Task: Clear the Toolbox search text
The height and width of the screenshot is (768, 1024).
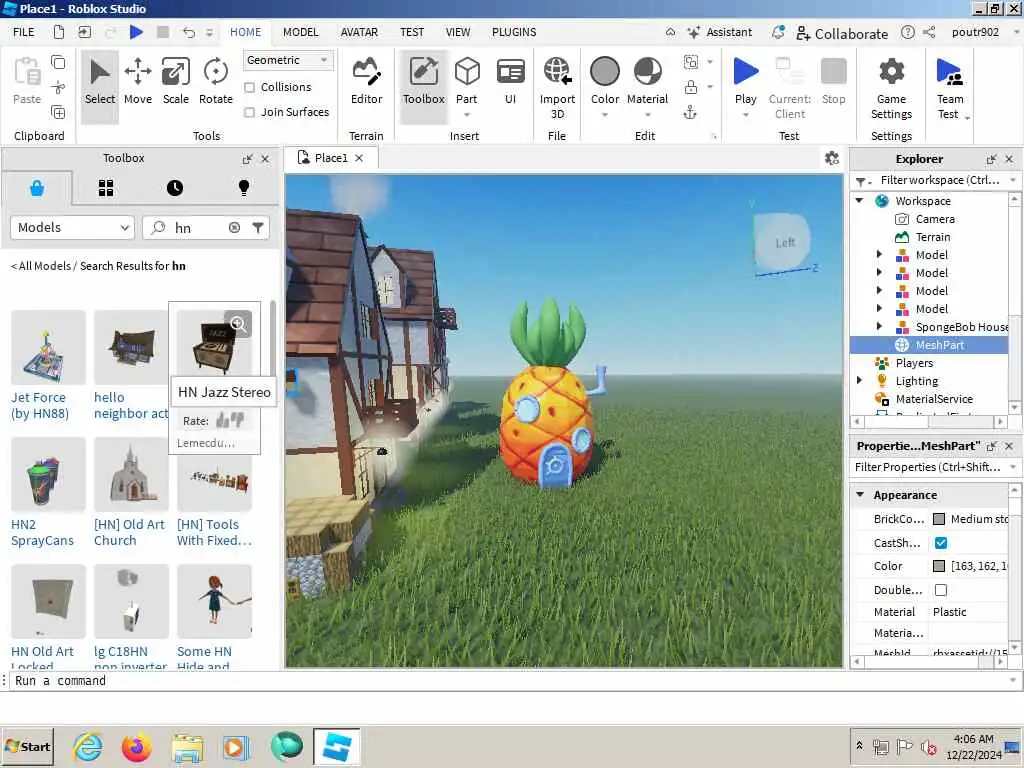Action: coord(234,227)
